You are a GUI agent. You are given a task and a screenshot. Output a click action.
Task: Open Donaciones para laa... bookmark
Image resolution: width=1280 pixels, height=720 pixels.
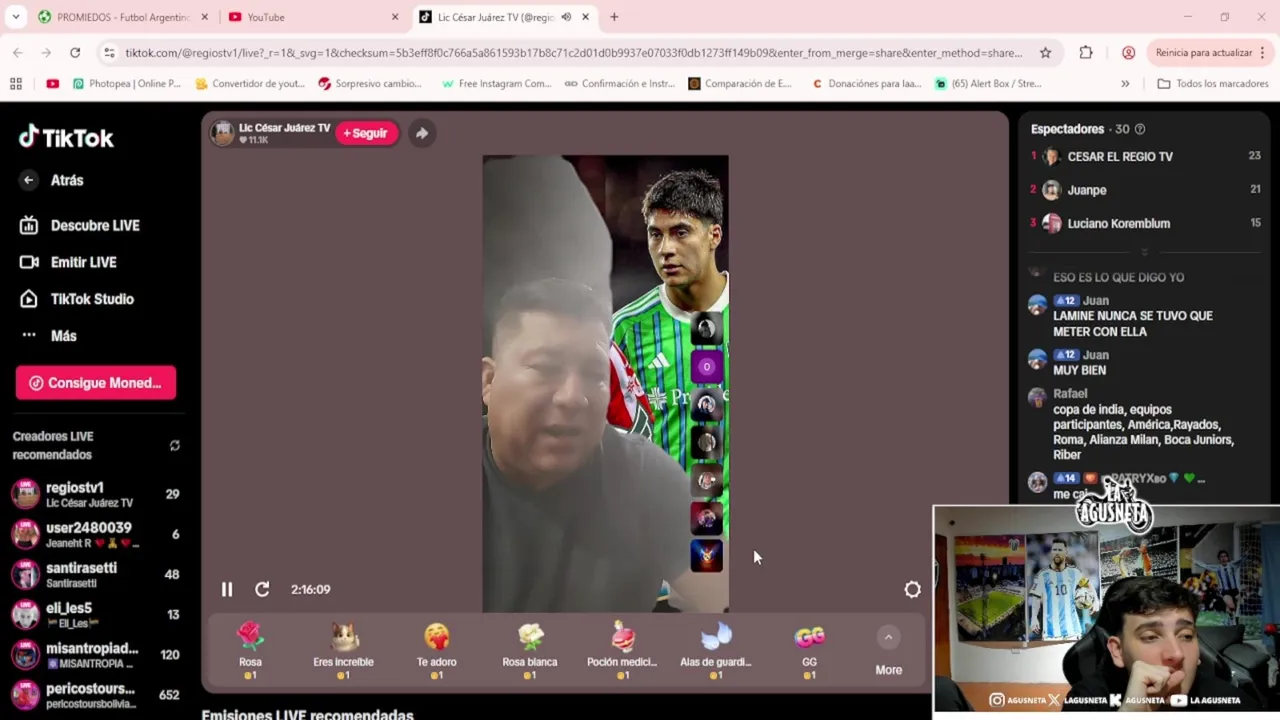point(867,84)
